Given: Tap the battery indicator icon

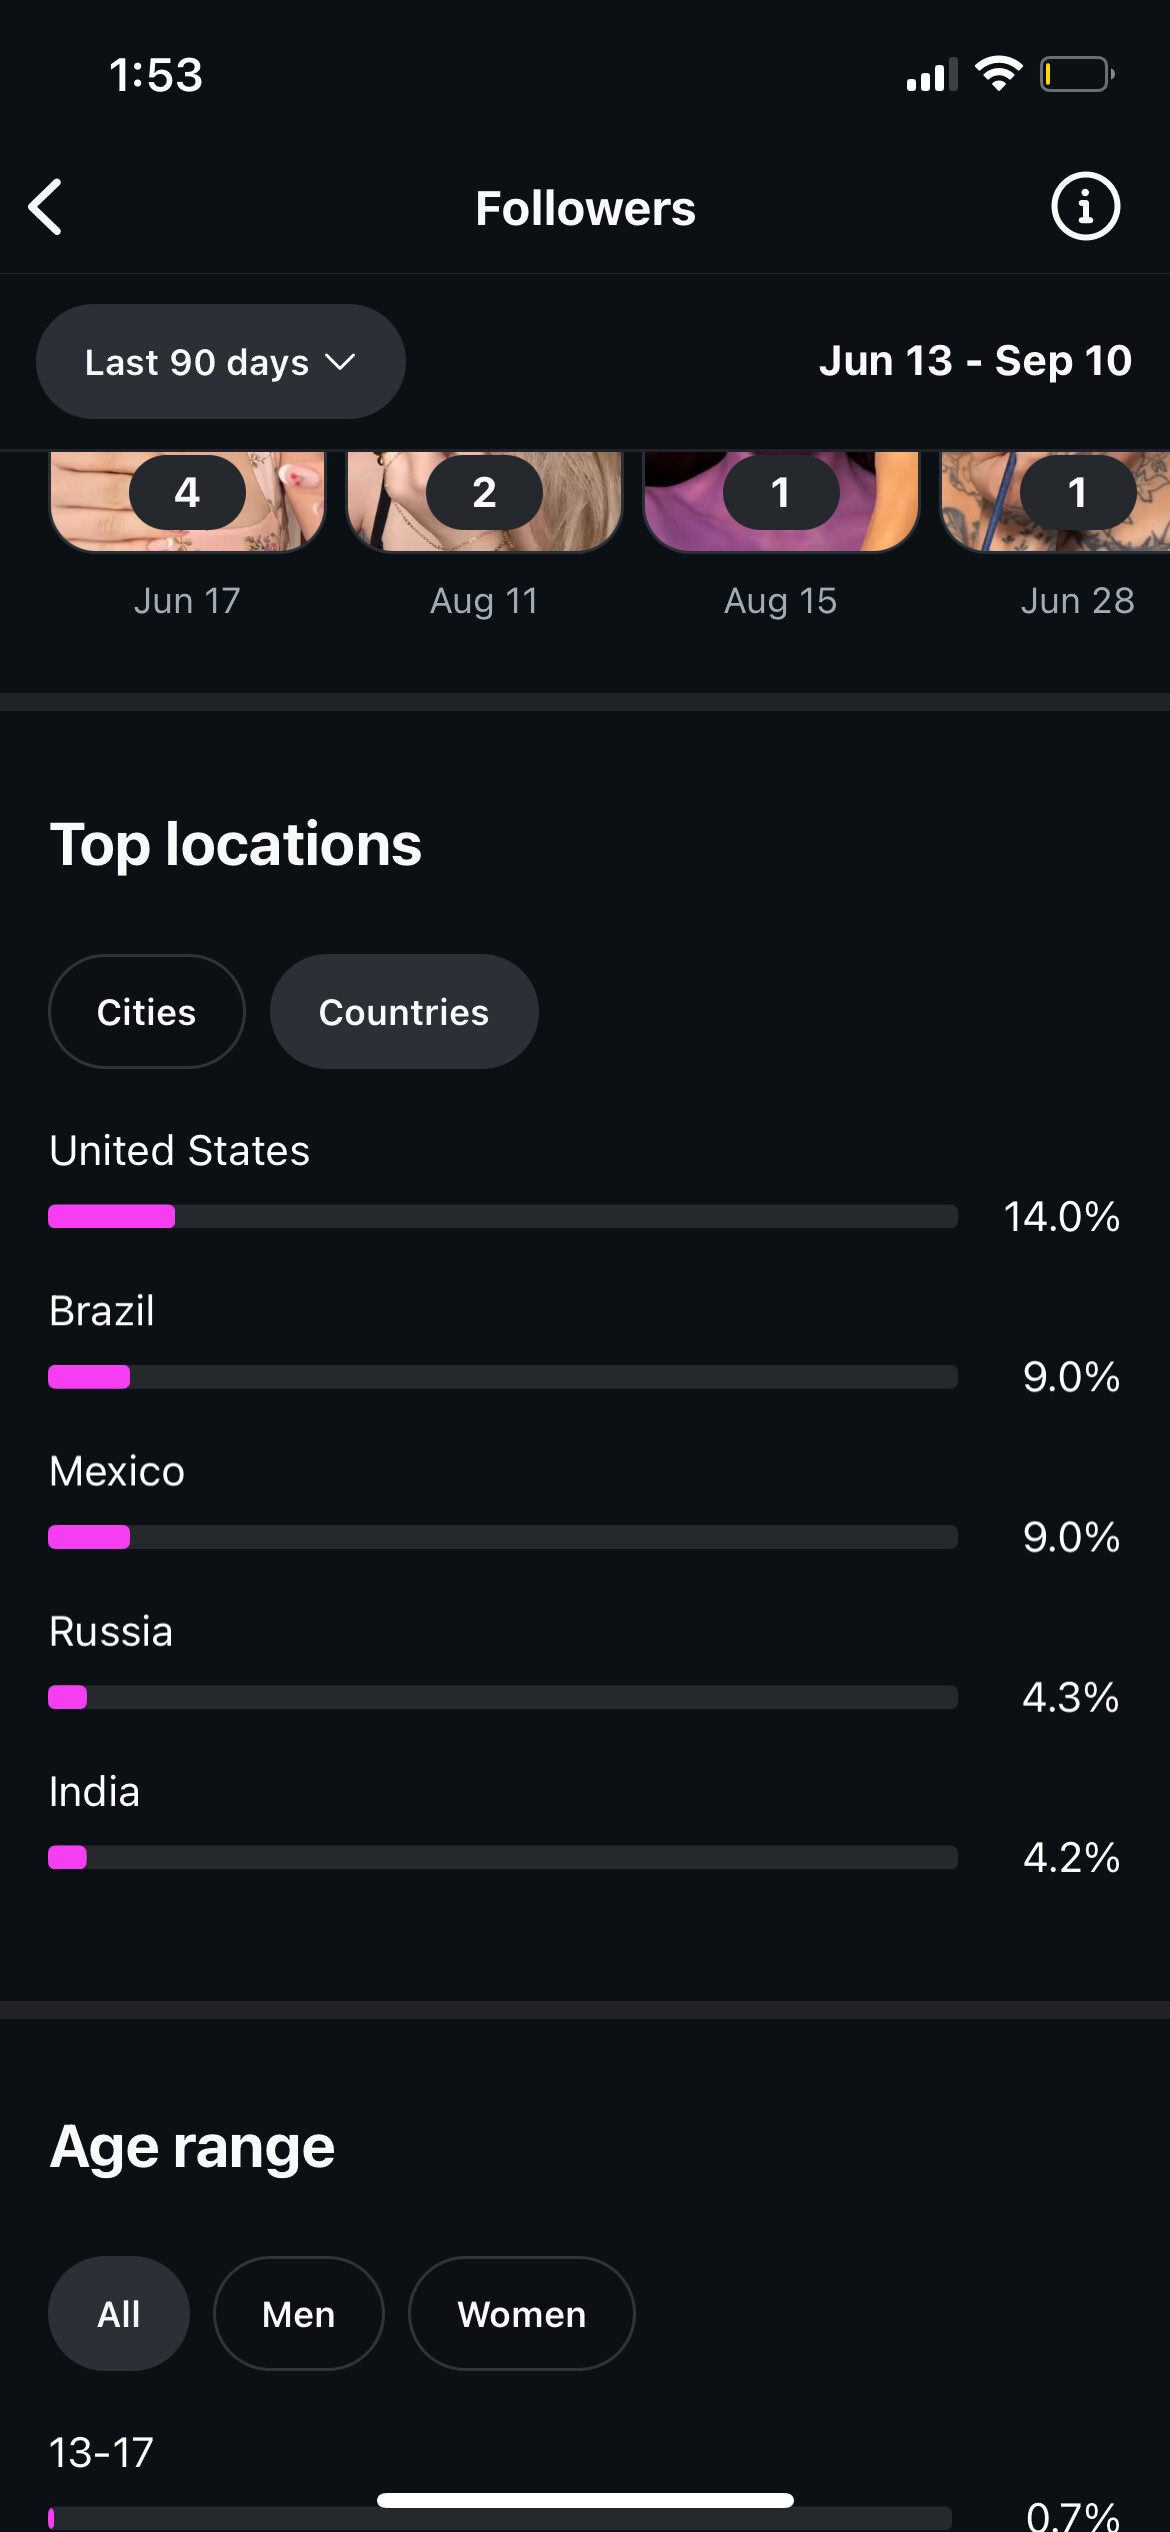Looking at the screenshot, I should click(1076, 75).
